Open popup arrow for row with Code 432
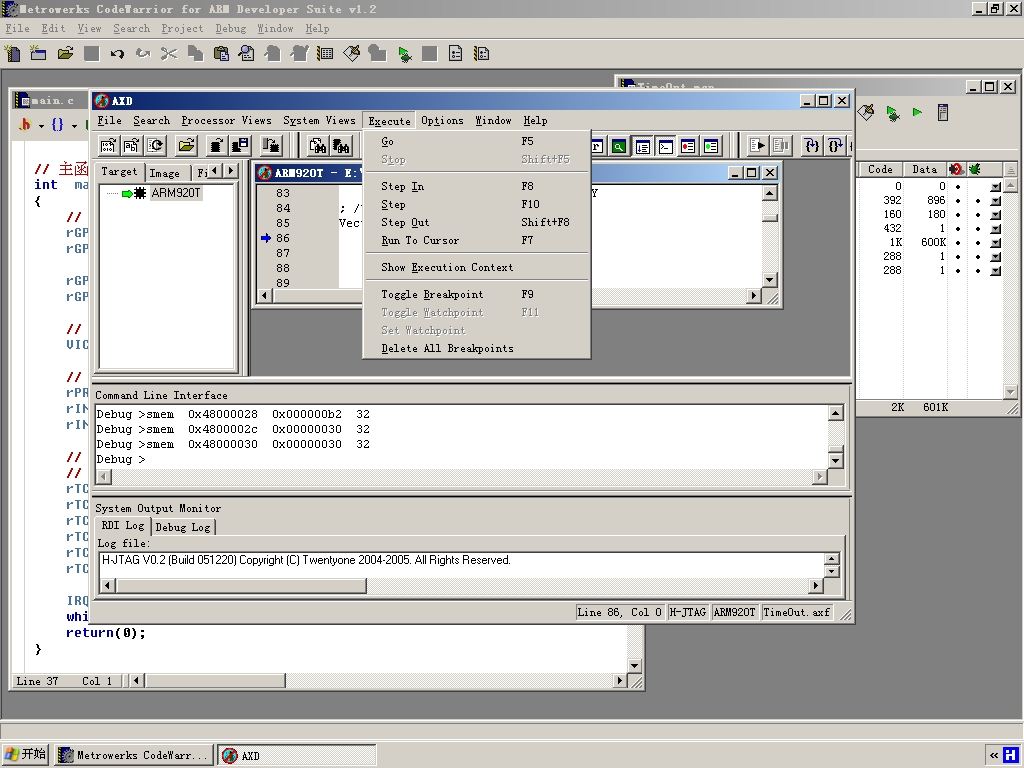Viewport: 1024px width, 768px height. point(996,229)
